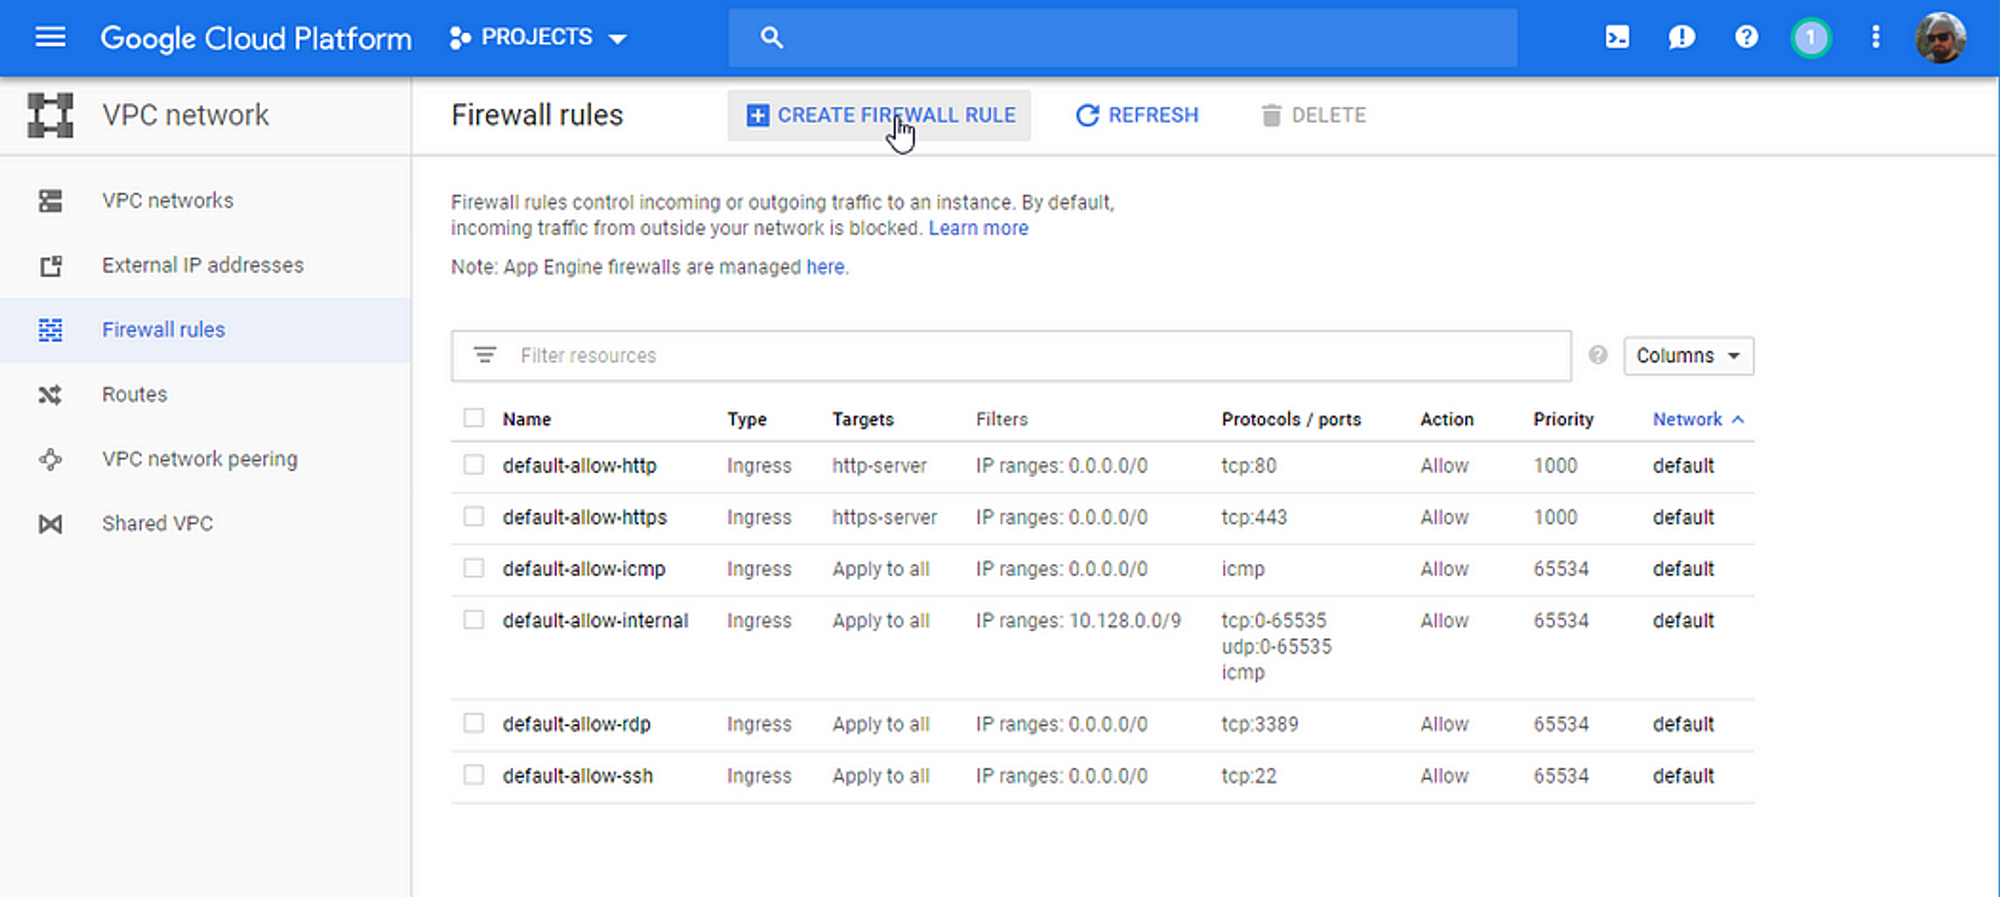
Task: Check the default-allow-ssh row checkbox
Action: pos(474,775)
